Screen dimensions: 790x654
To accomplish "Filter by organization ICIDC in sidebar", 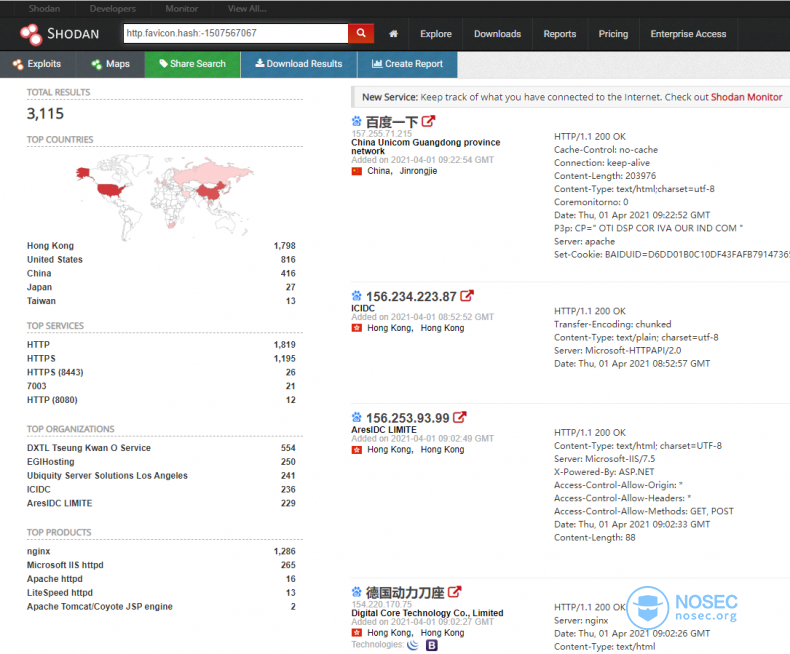I will tap(38, 490).
